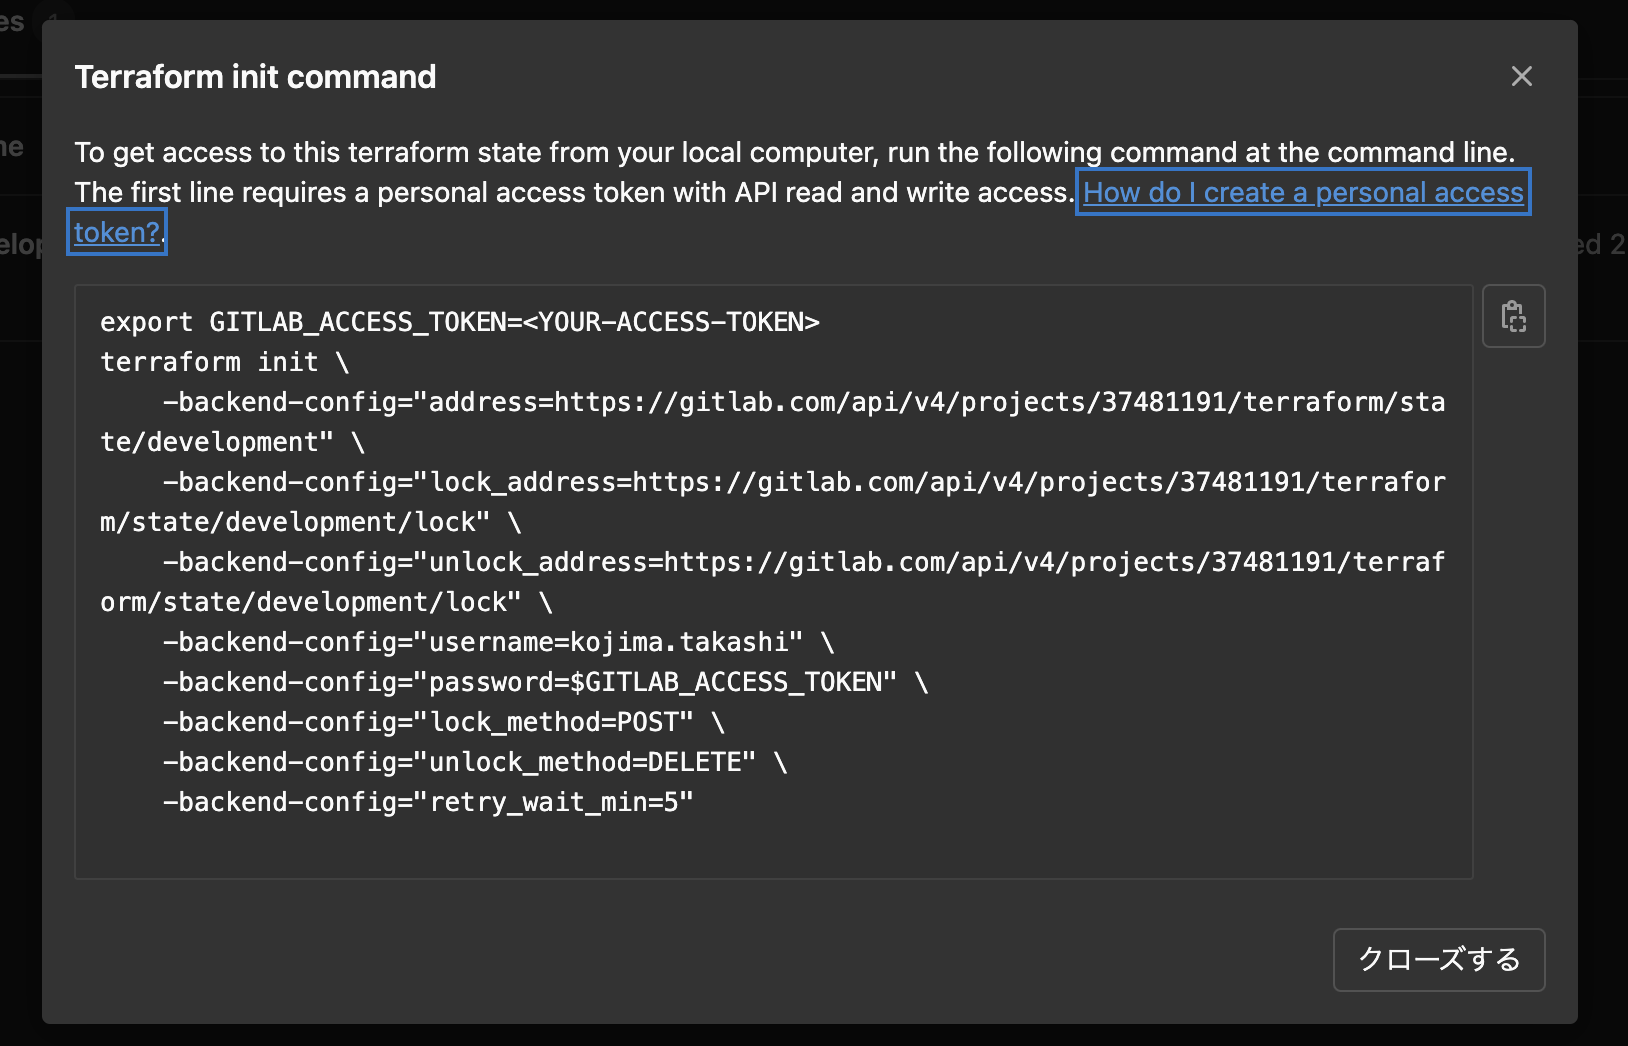Click the terraform init command line

click(x=223, y=361)
